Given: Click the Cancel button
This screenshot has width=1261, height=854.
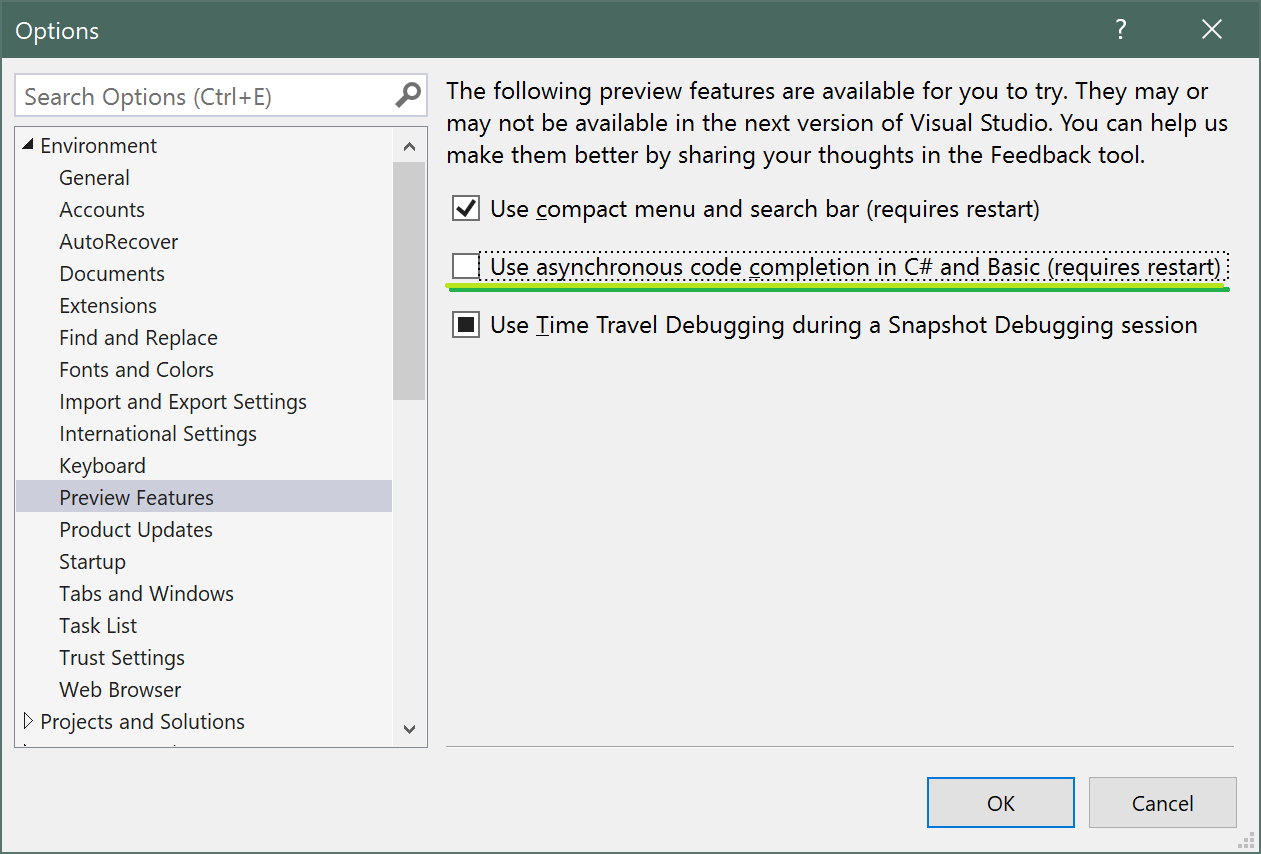Looking at the screenshot, I should [1163, 803].
